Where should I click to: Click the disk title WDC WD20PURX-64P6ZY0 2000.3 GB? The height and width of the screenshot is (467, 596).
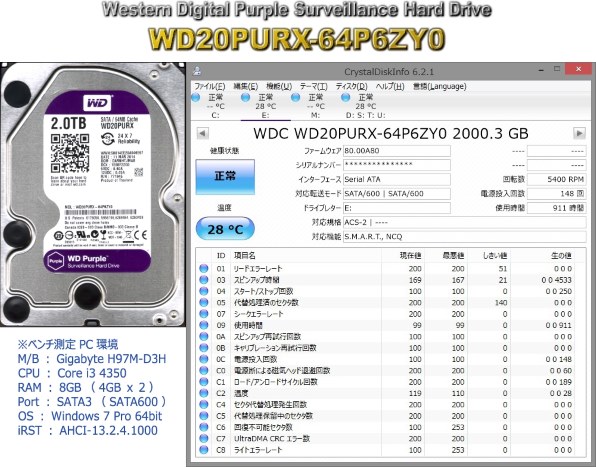pos(391,133)
